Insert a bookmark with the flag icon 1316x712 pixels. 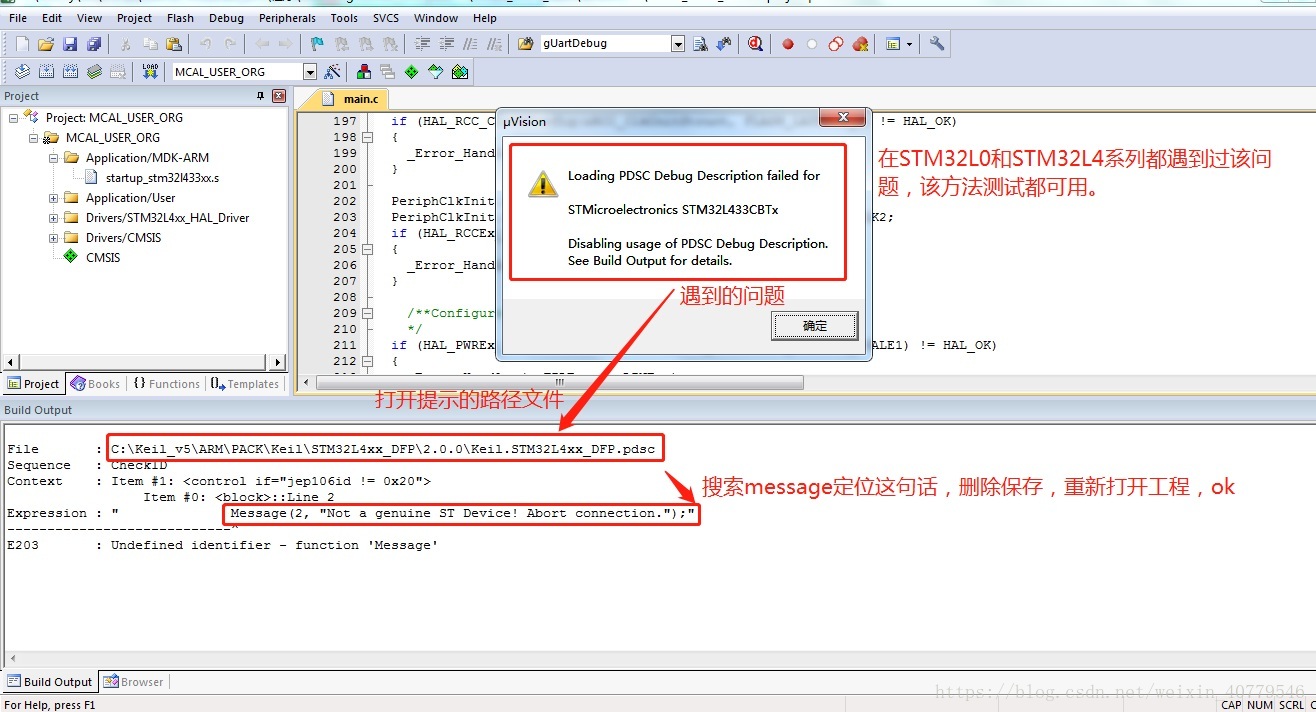pos(317,43)
